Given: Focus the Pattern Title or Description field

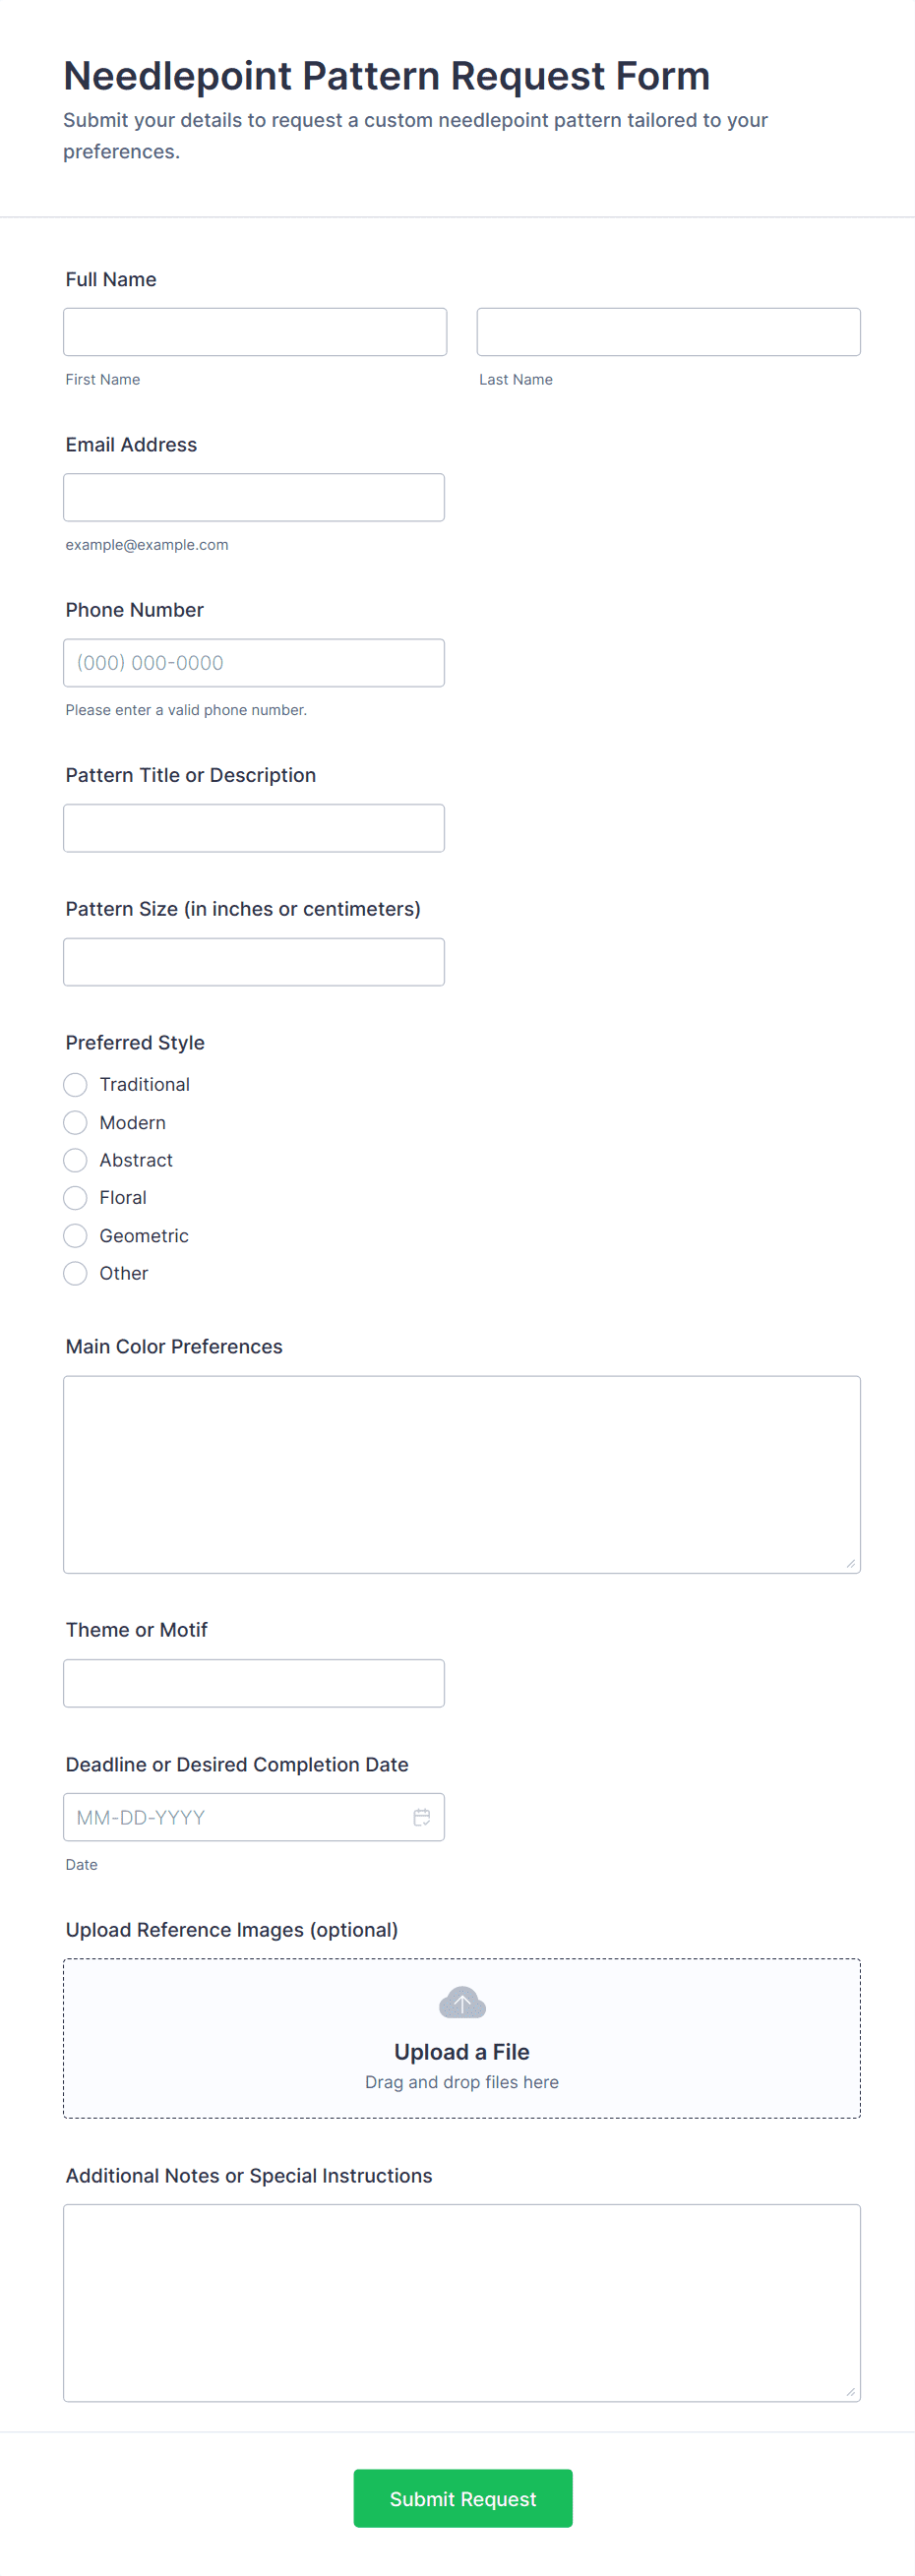Looking at the screenshot, I should click(x=254, y=828).
